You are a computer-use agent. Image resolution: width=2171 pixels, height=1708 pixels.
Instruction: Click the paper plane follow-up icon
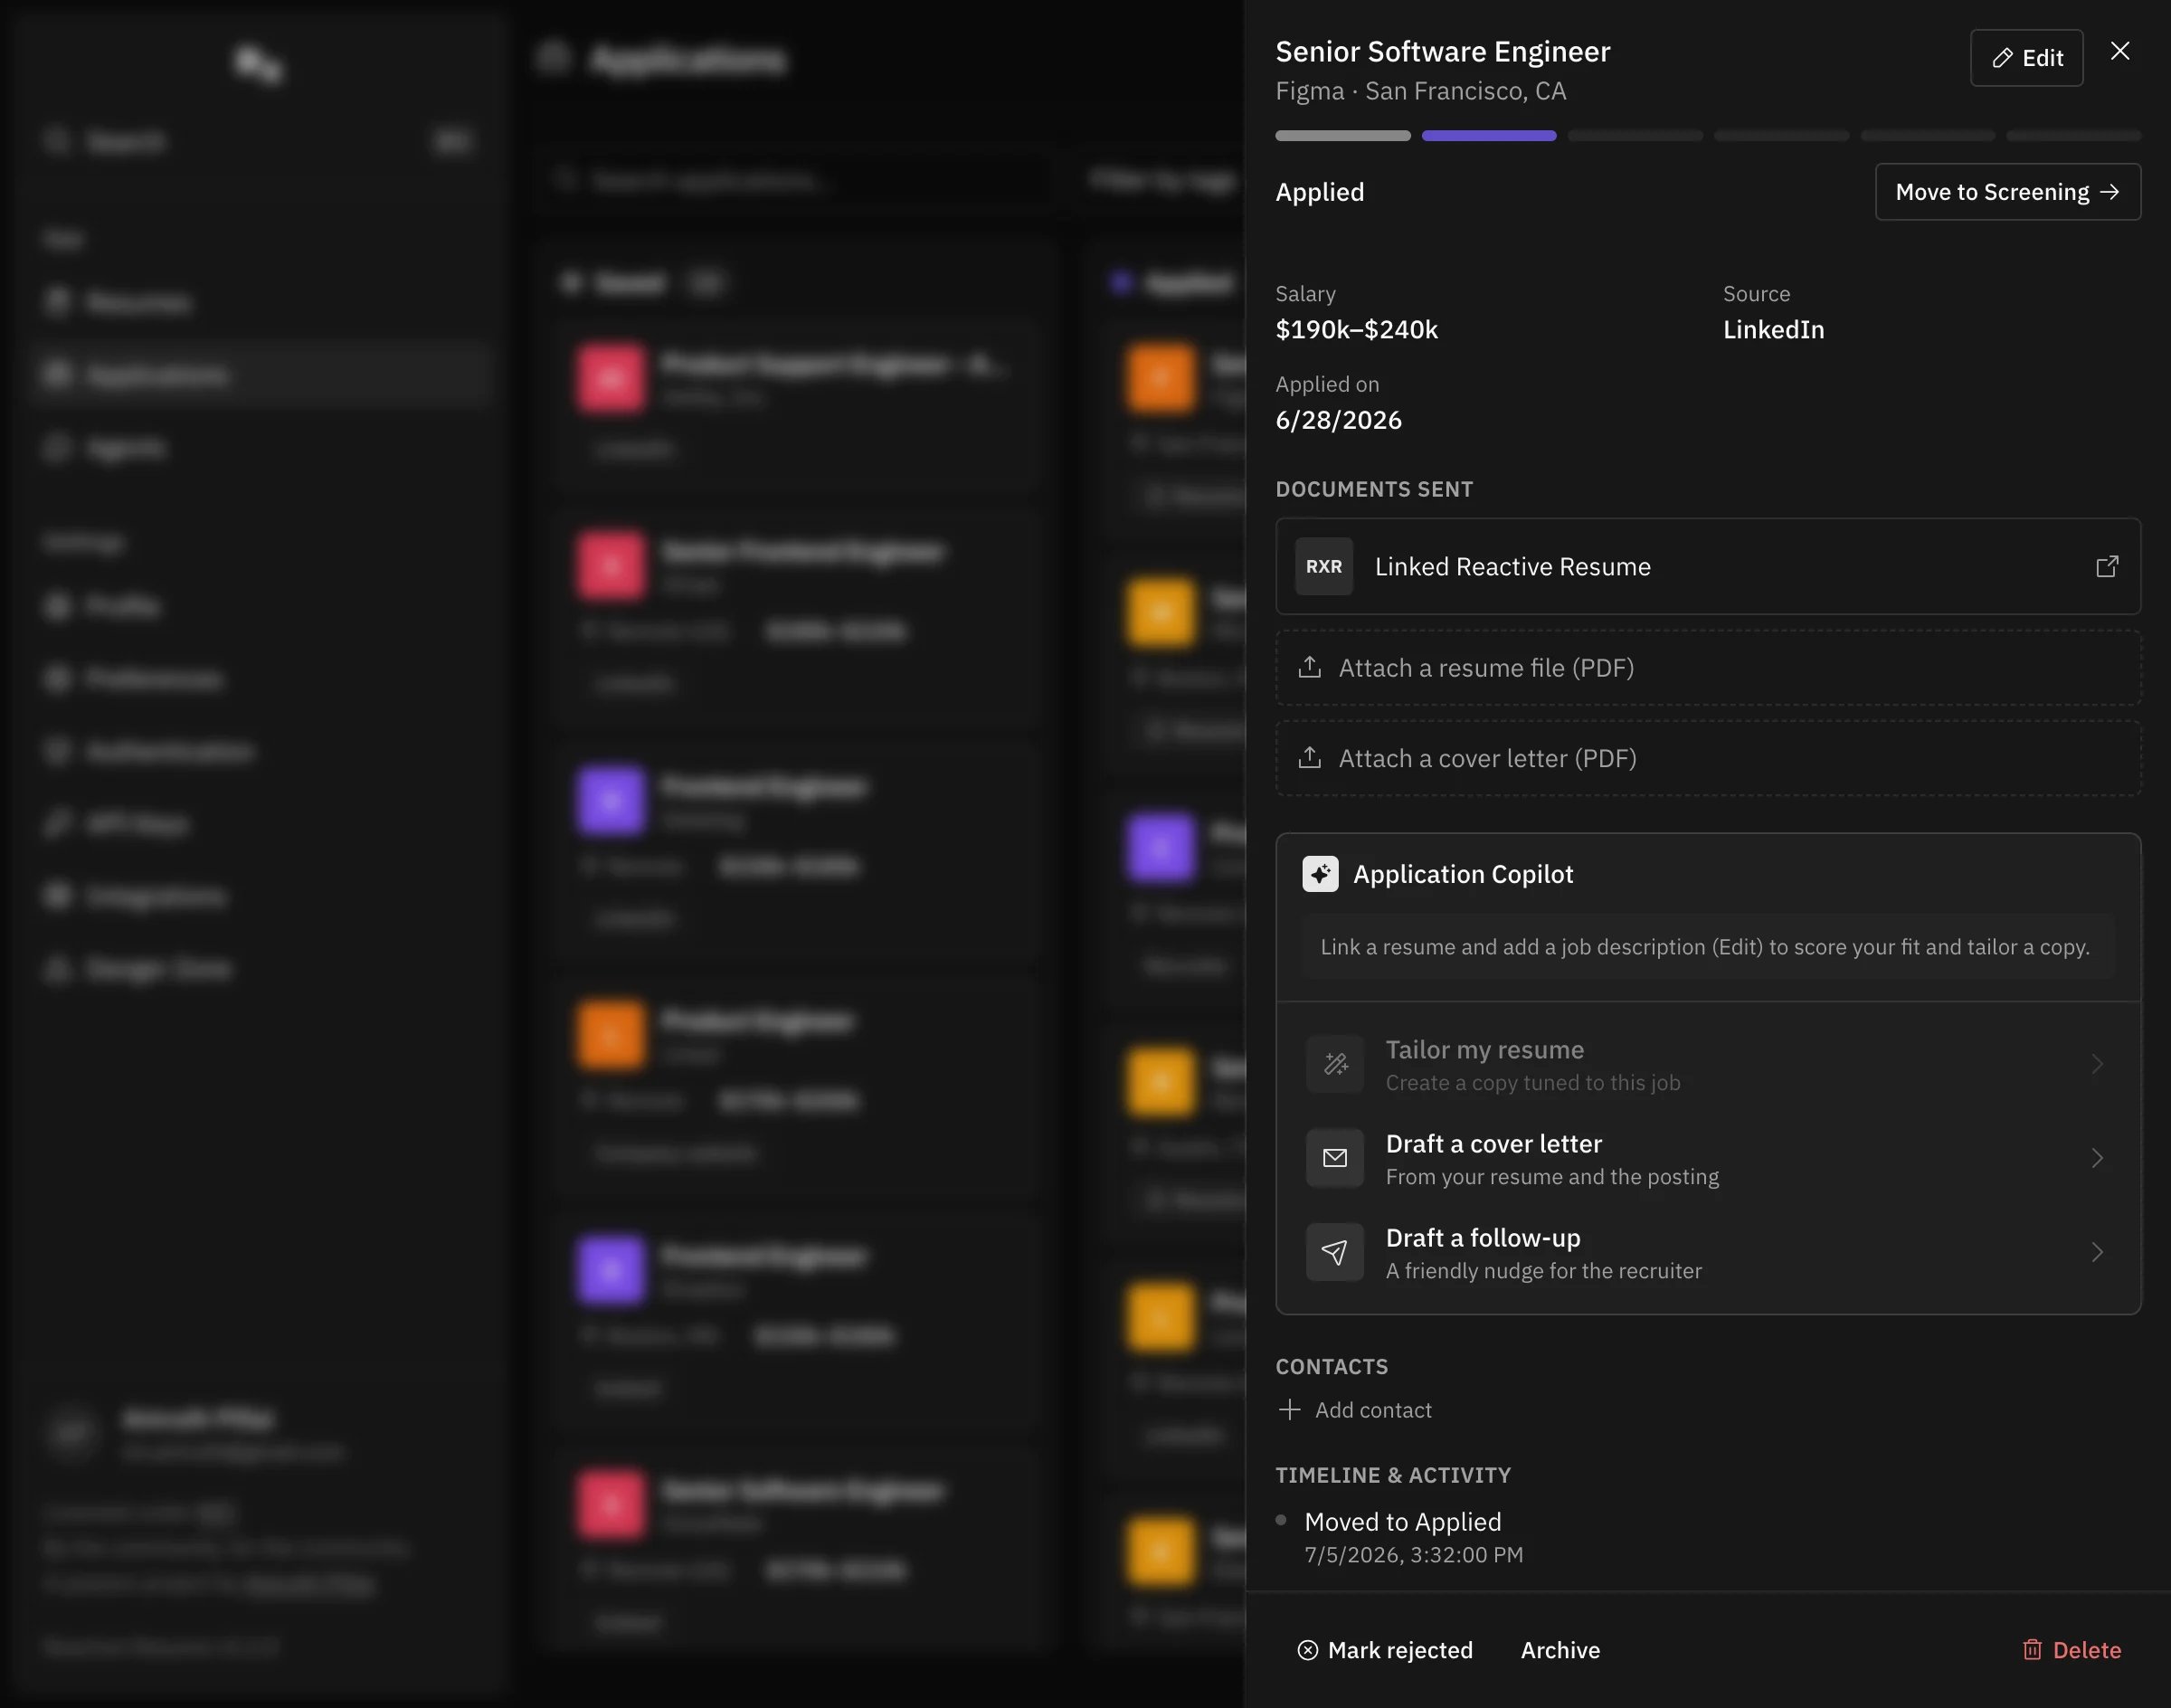(1334, 1252)
